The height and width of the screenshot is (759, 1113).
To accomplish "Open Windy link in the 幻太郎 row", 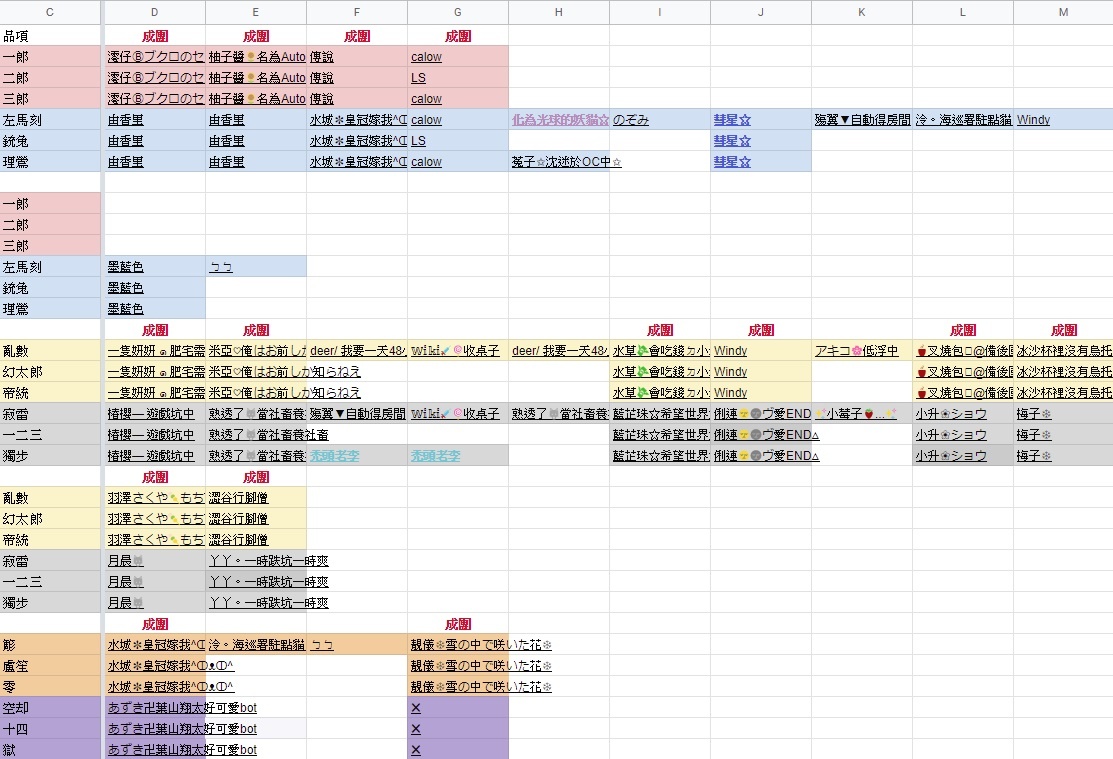I will click(x=730, y=372).
